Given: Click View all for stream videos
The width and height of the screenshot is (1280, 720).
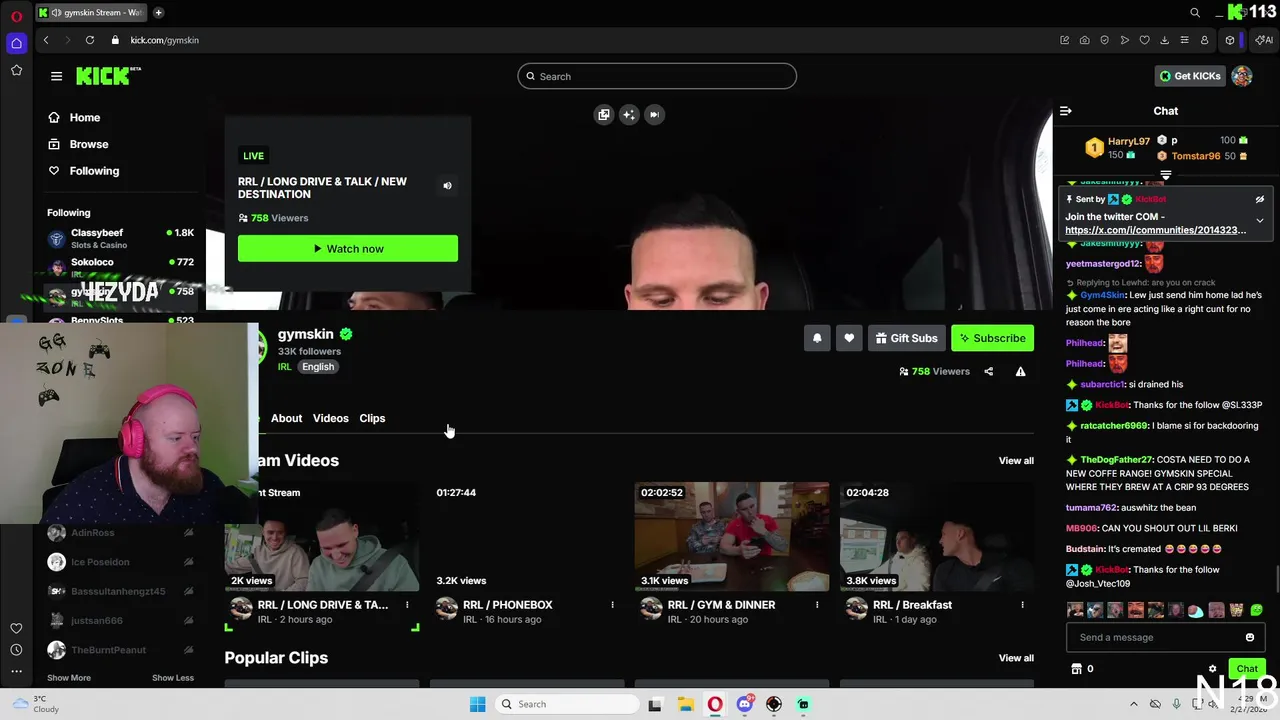Looking at the screenshot, I should coord(1016,461).
